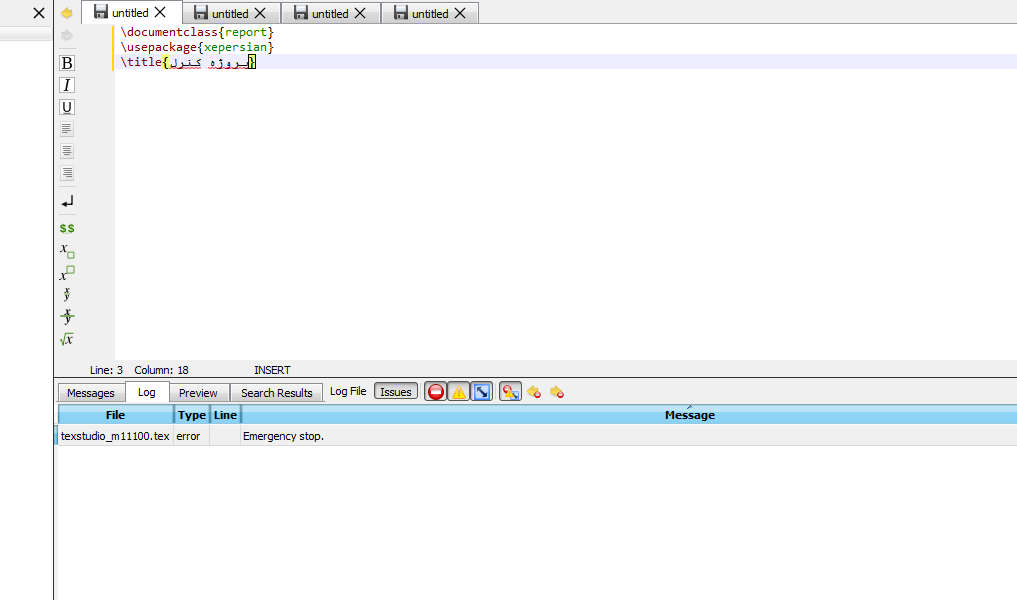Insert a square root symbol
The image size is (1017, 600).
67,340
